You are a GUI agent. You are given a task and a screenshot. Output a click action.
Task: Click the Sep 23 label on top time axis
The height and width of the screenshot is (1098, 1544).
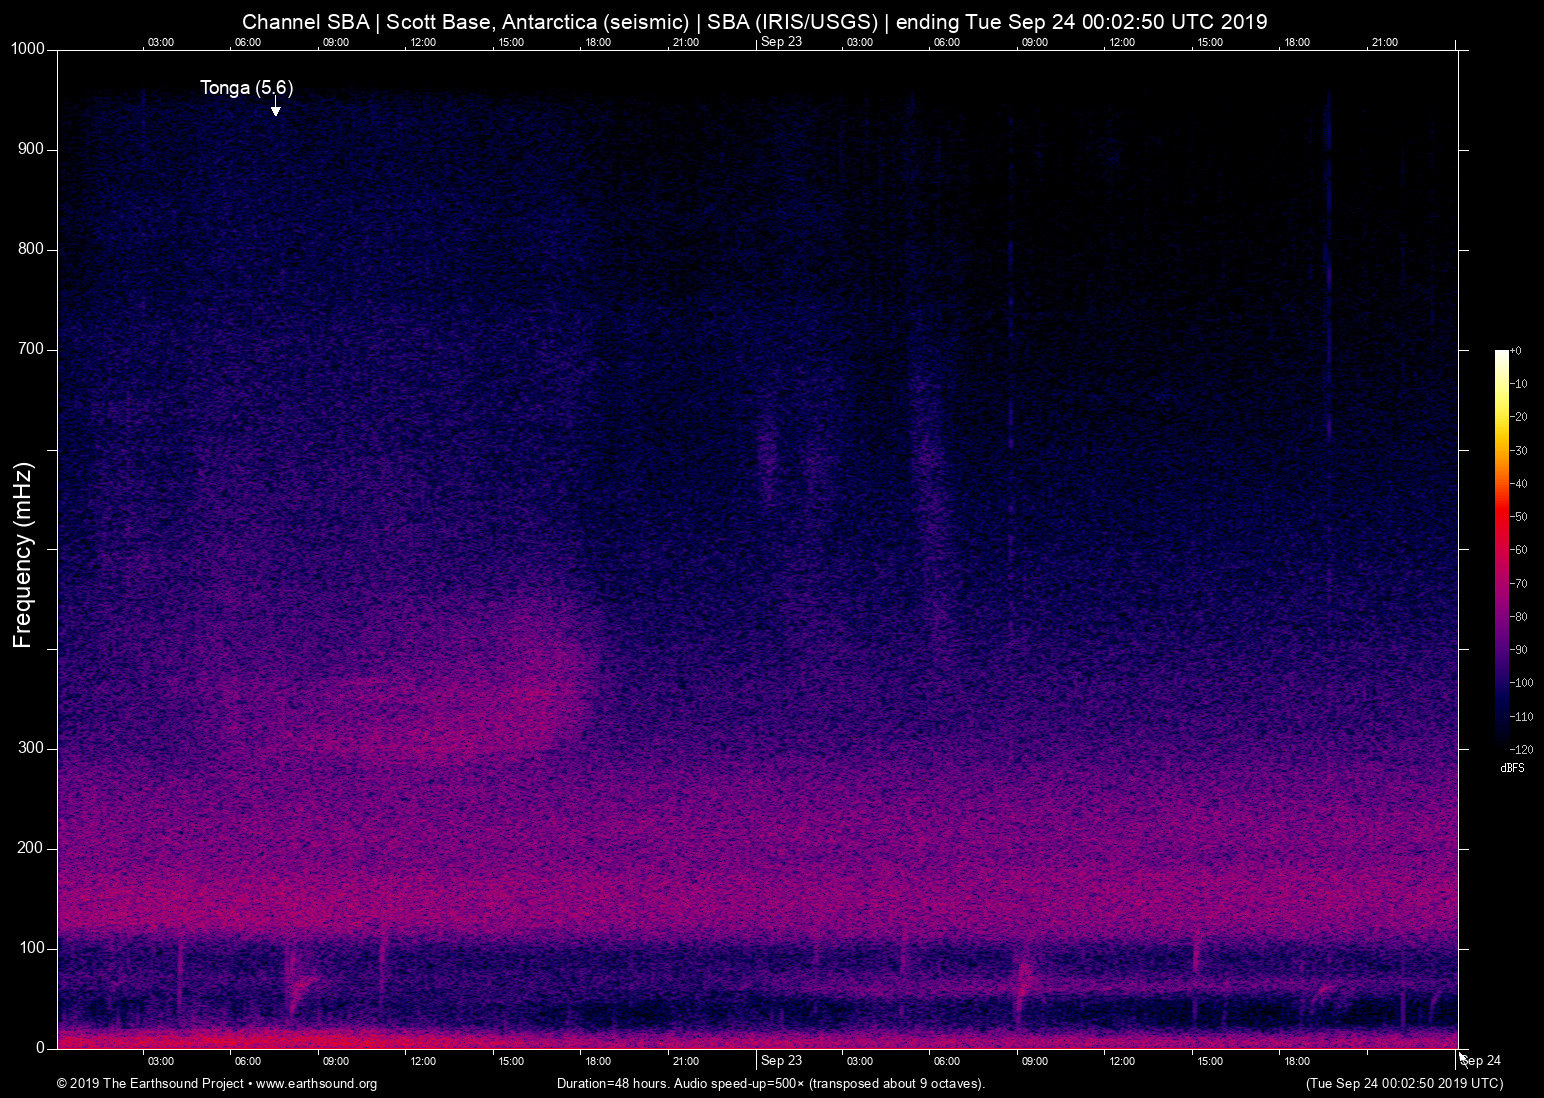tap(781, 42)
